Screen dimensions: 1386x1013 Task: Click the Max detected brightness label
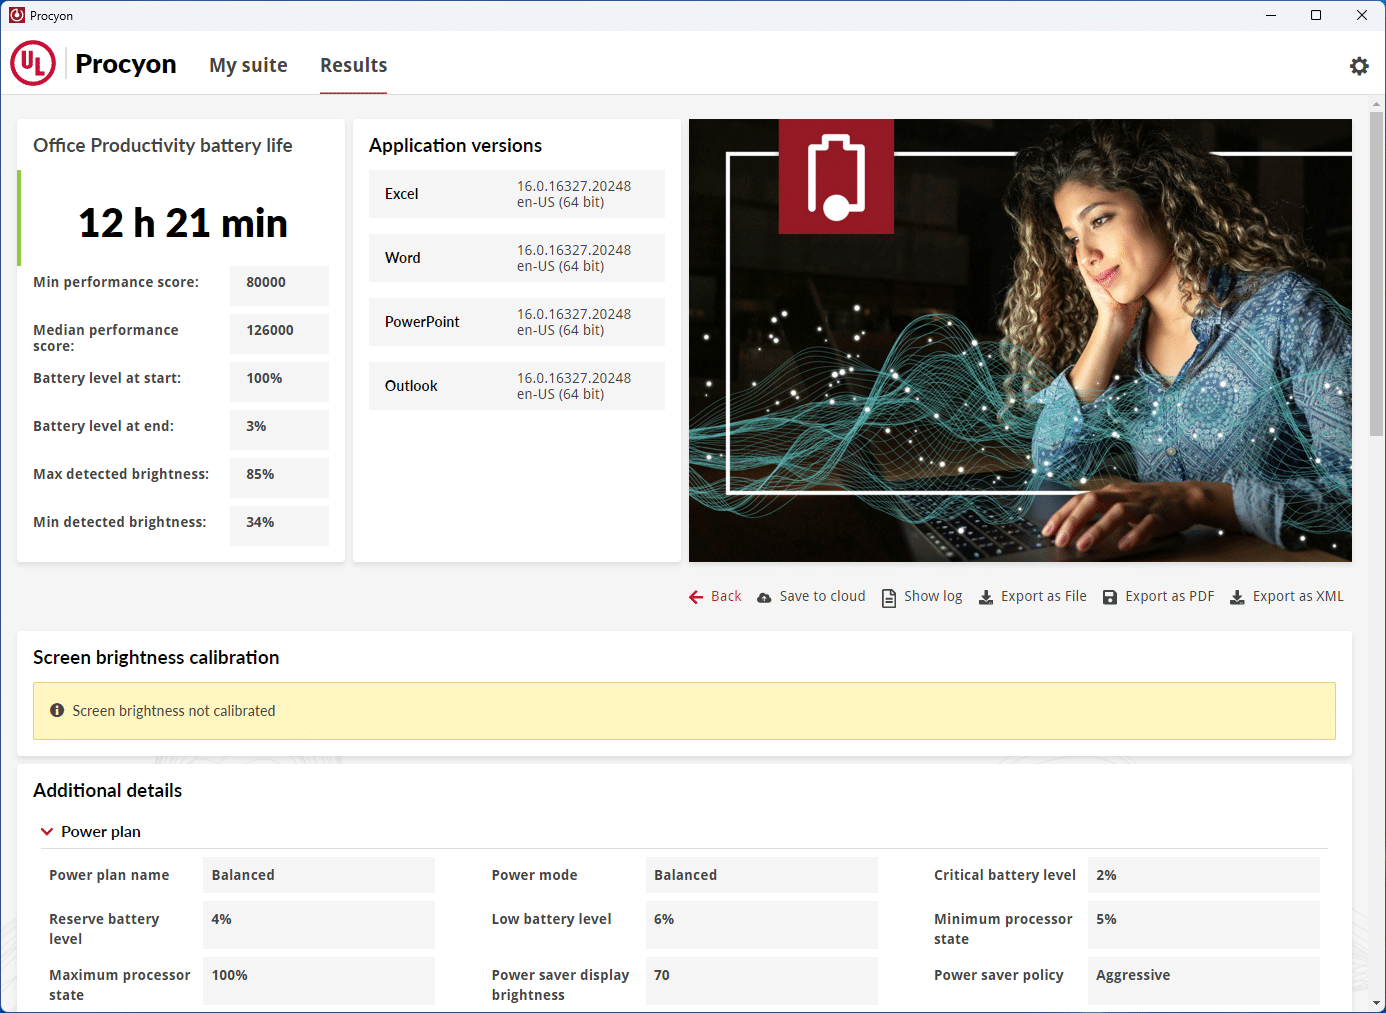(x=121, y=475)
